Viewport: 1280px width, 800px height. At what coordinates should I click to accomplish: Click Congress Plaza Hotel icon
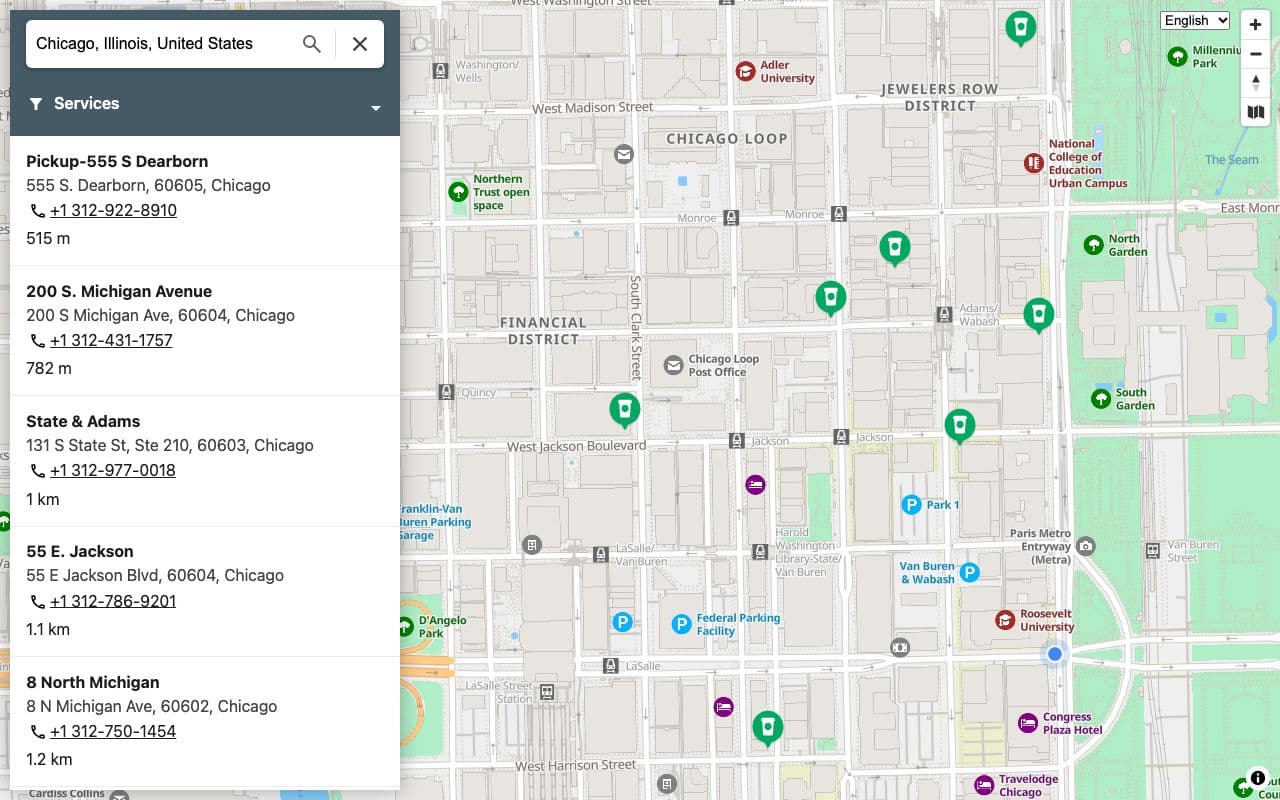point(1027,723)
